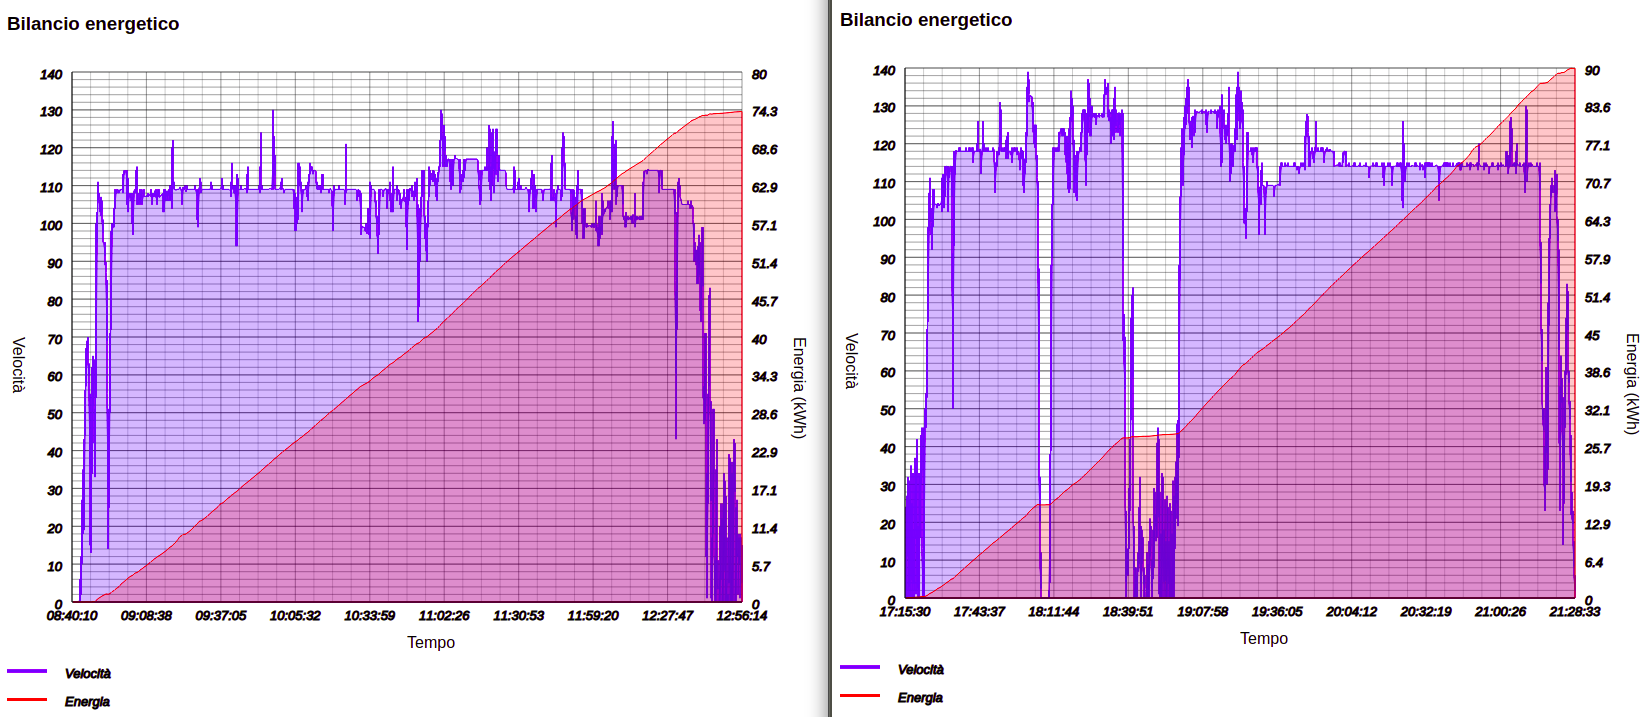This screenshot has height=717, width=1652.
Task: Click the 6.4 energy axis value
Action: coord(1594,563)
